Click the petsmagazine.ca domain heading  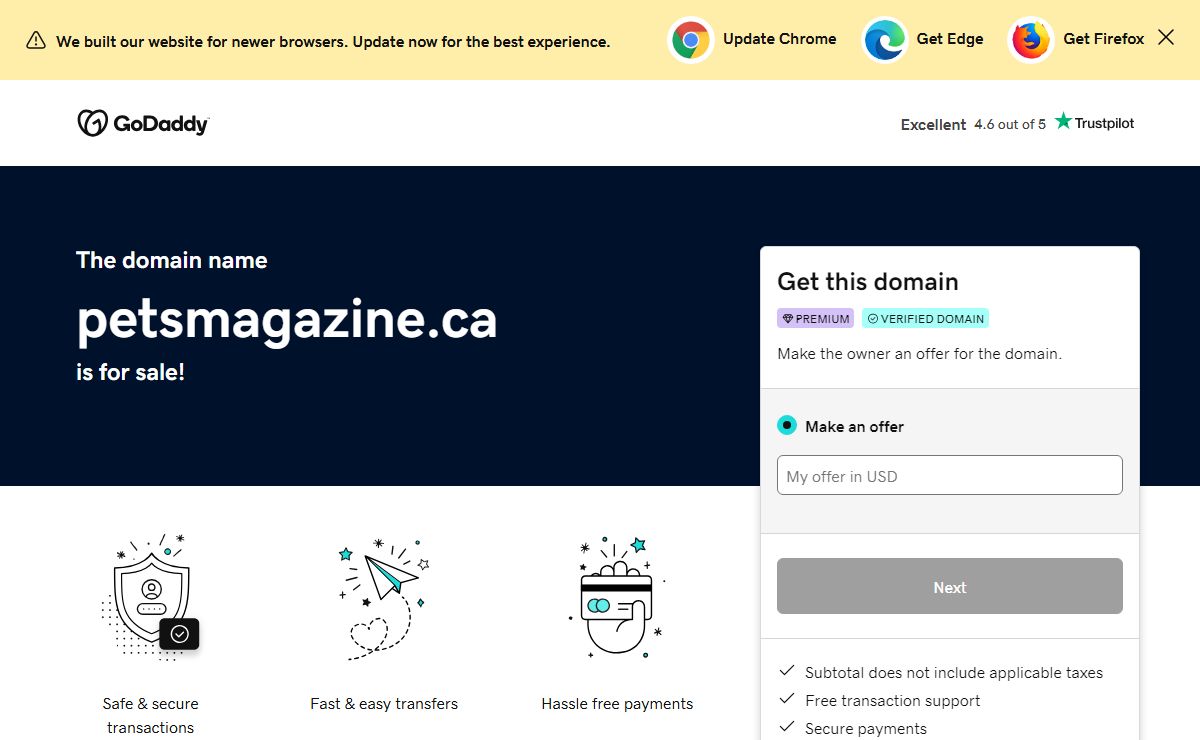point(287,319)
